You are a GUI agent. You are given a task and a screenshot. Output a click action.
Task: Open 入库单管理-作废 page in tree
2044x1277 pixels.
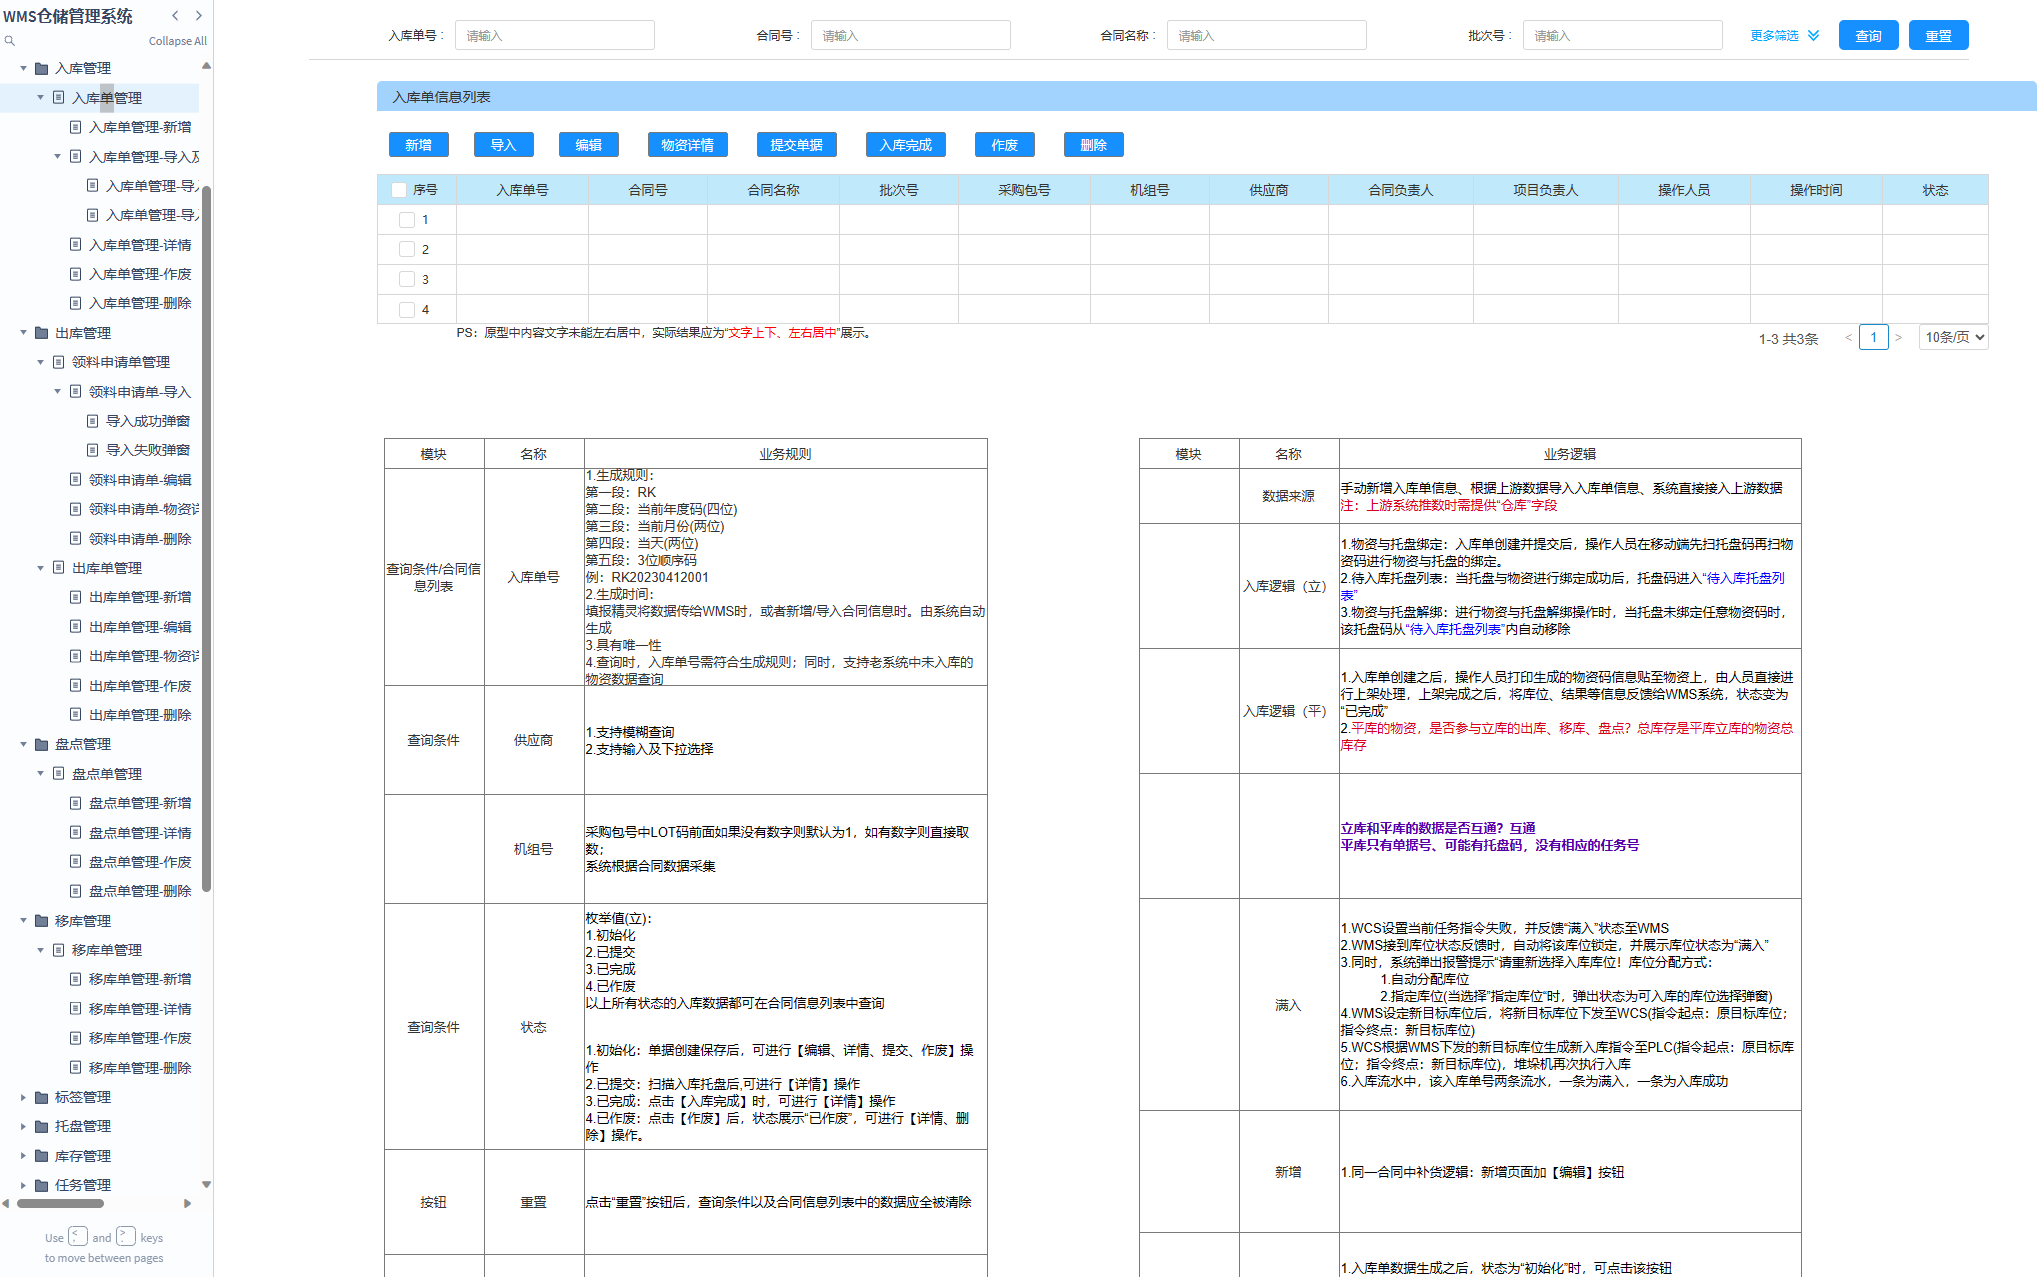[x=140, y=274]
